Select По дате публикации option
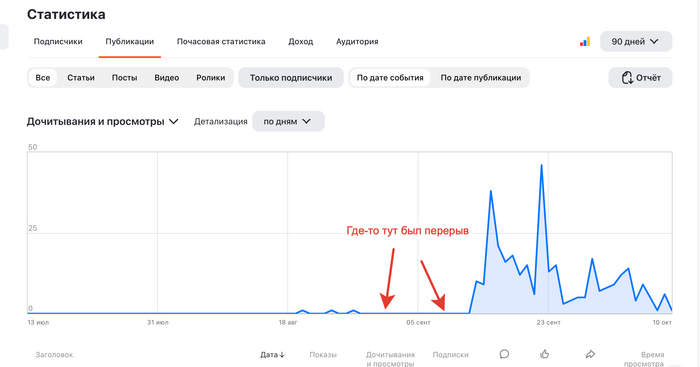 pyautogui.click(x=481, y=78)
